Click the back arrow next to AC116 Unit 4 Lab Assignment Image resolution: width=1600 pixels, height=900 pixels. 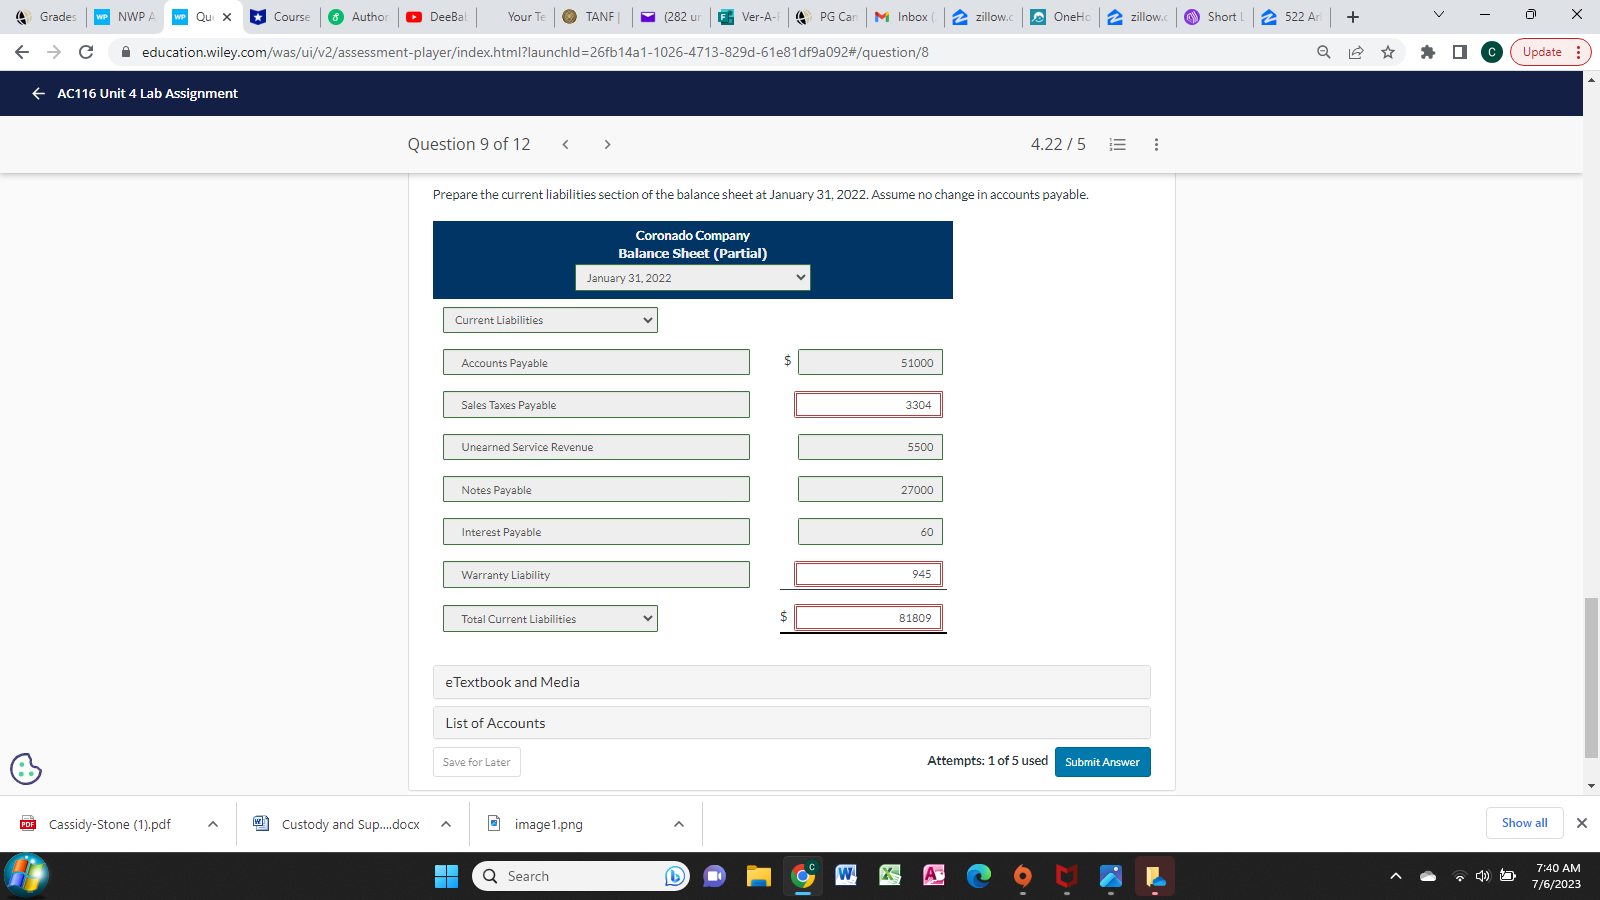(37, 93)
